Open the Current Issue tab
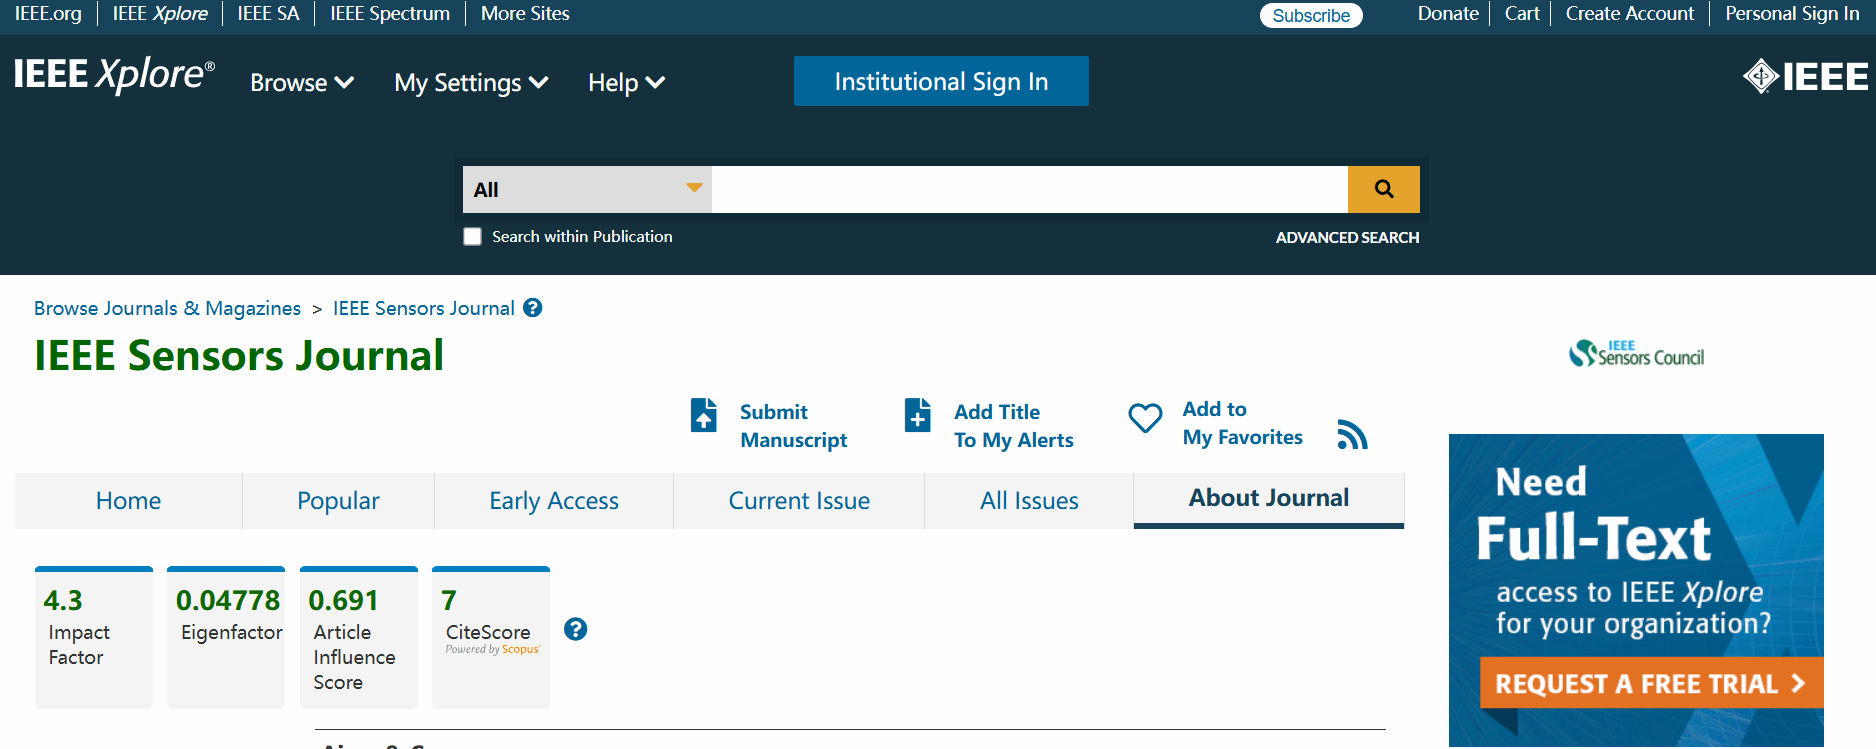The height and width of the screenshot is (749, 1876). click(x=798, y=501)
